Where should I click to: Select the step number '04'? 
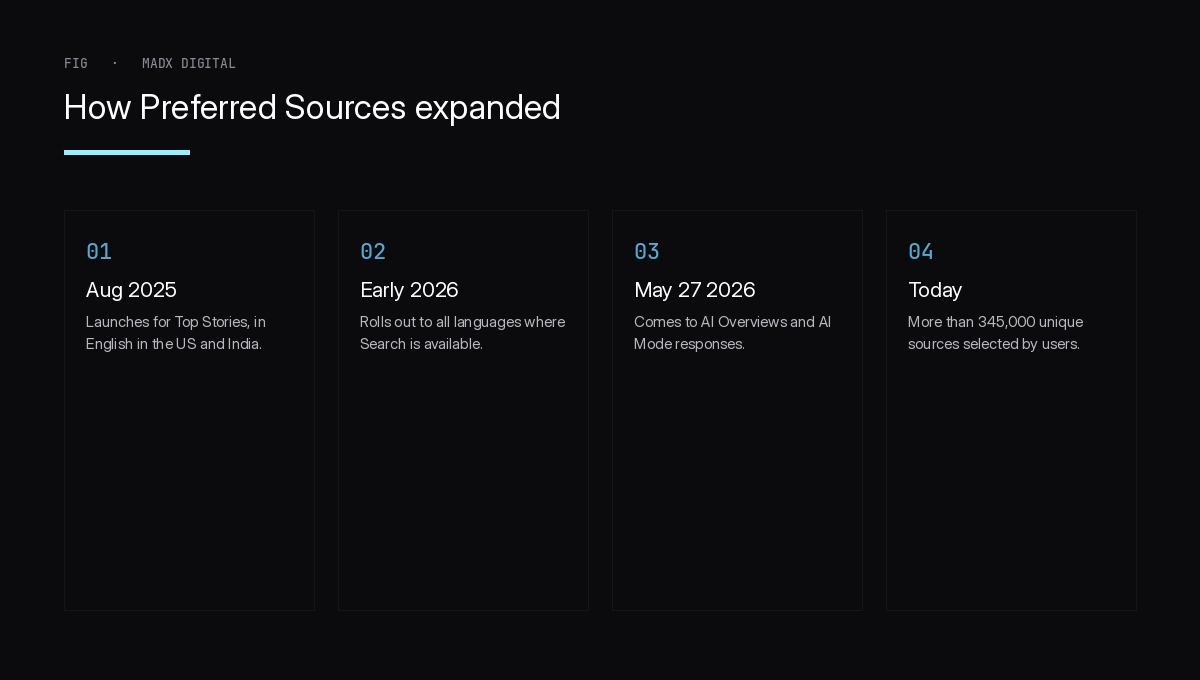coord(921,251)
